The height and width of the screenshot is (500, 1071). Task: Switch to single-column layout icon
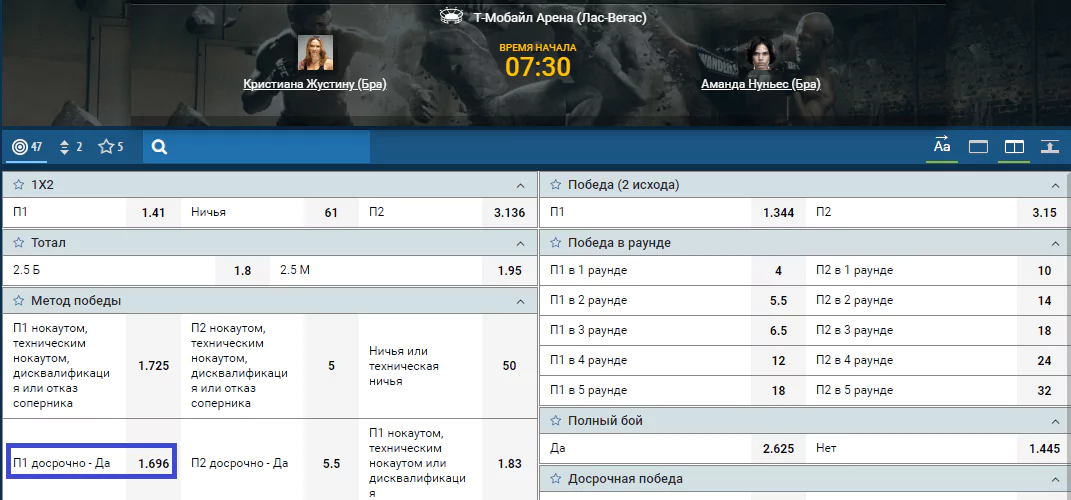978,147
